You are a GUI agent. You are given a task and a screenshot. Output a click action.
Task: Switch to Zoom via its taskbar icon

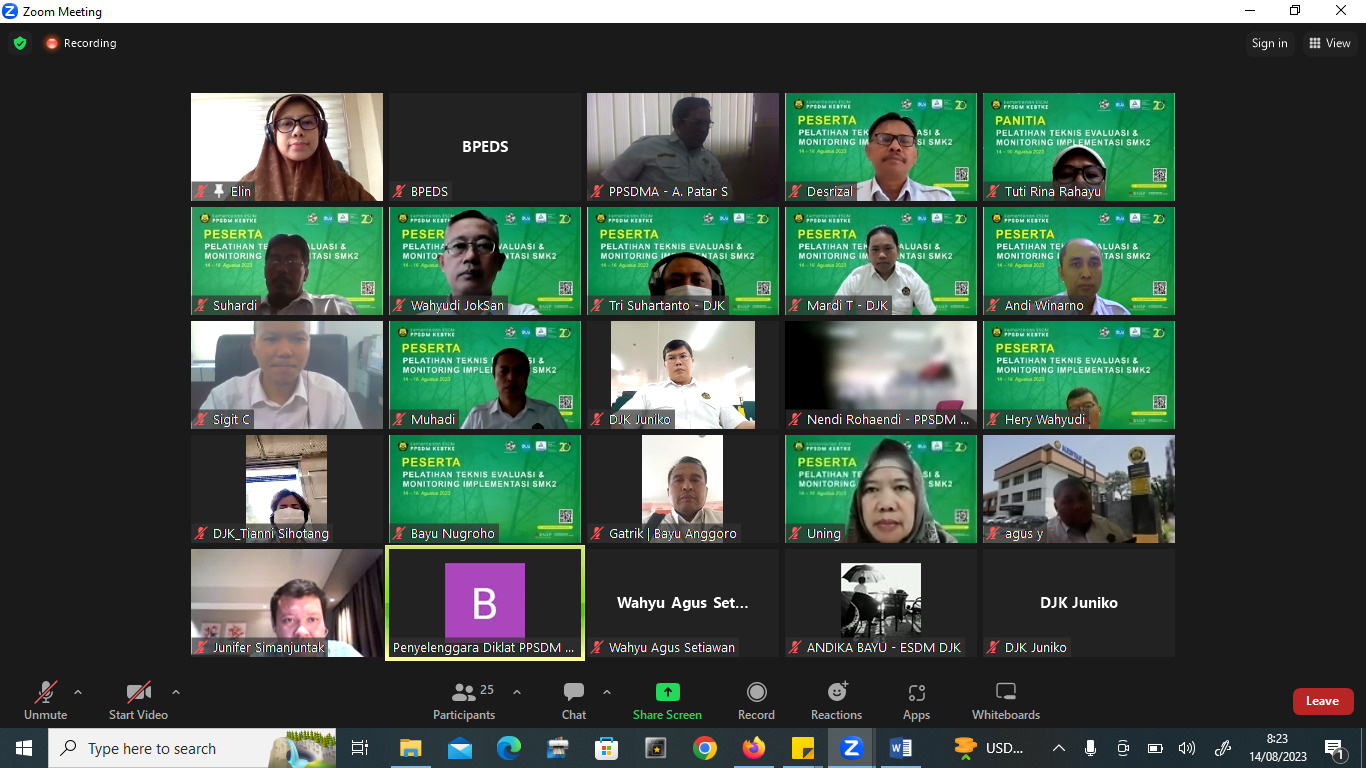tap(852, 748)
